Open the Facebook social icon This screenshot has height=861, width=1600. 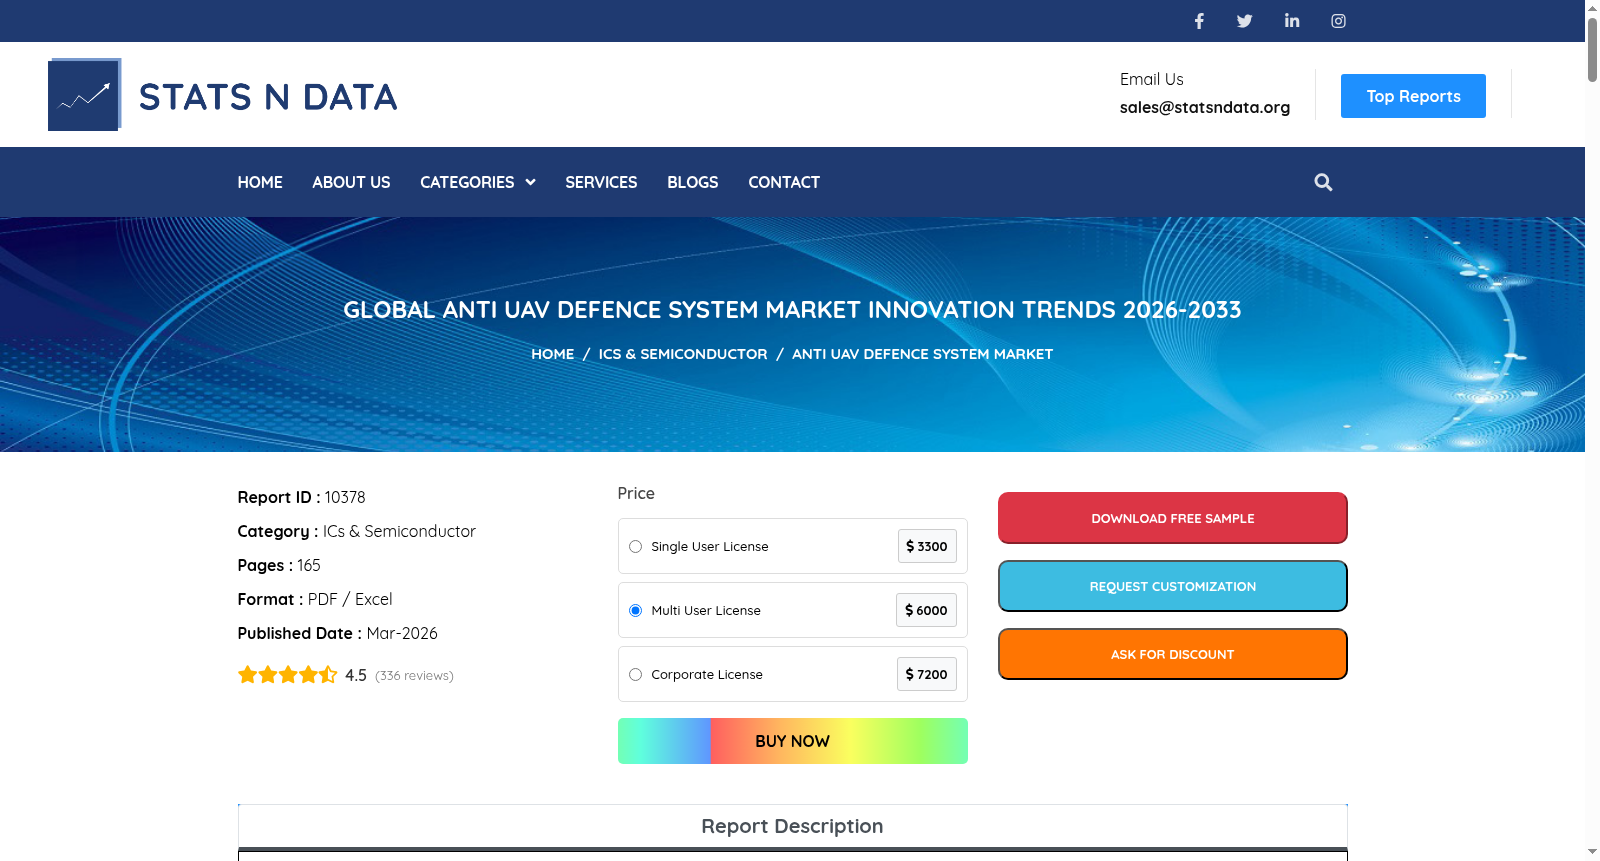[1199, 21]
